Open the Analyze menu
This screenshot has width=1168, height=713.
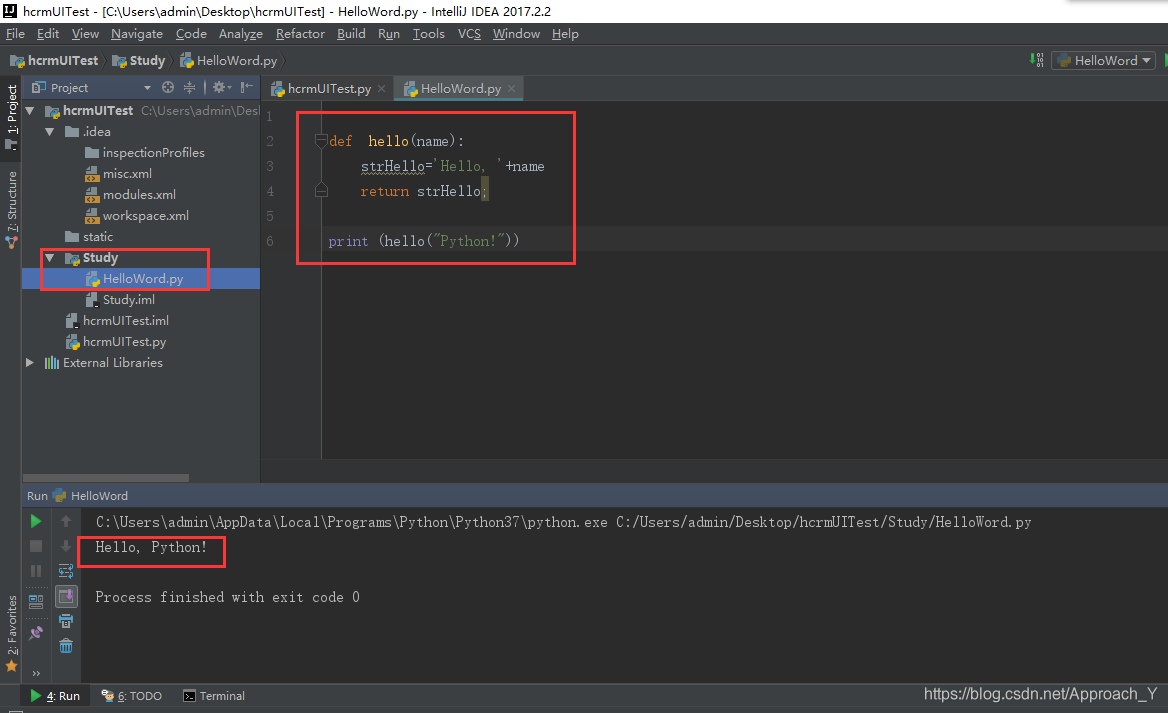[241, 34]
